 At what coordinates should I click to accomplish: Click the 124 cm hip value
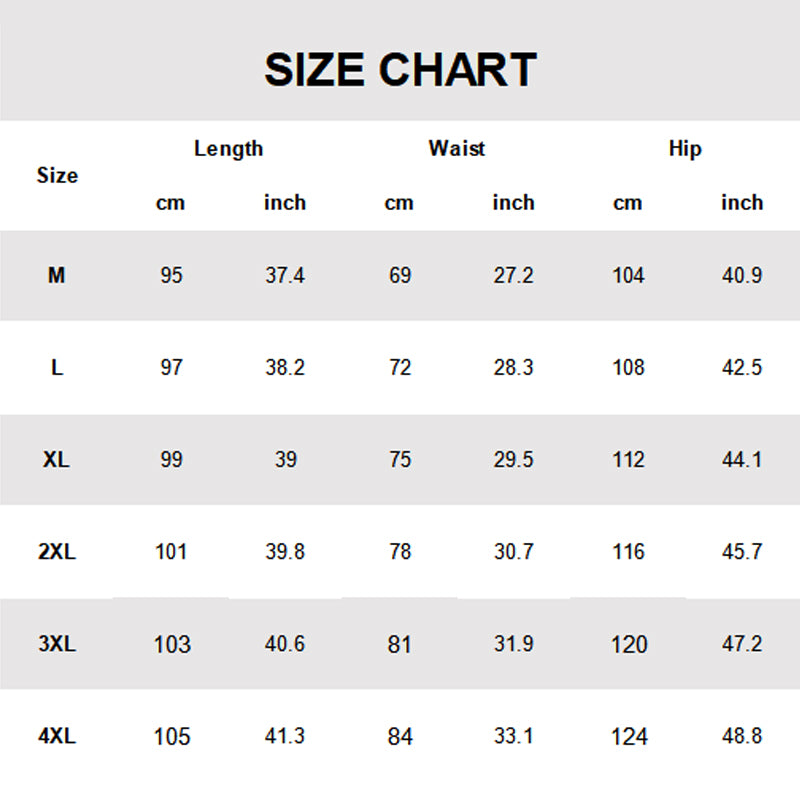[629, 737]
